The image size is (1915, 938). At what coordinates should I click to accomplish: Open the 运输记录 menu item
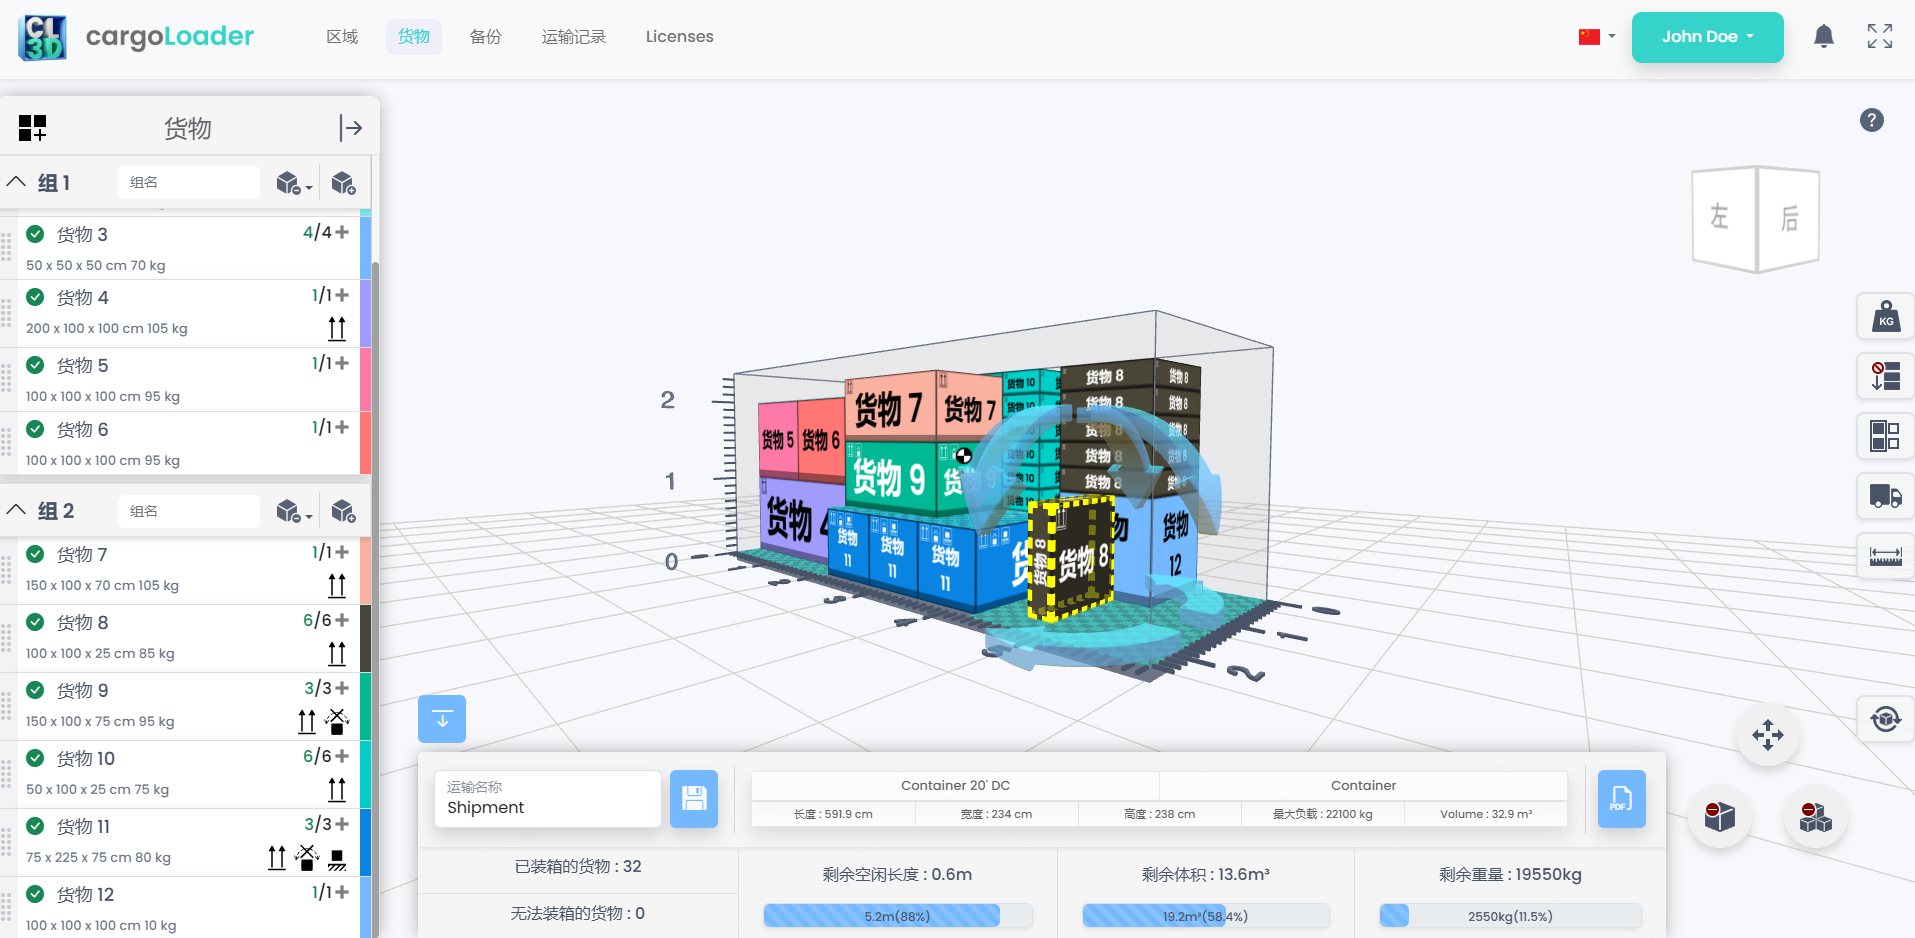(x=574, y=36)
